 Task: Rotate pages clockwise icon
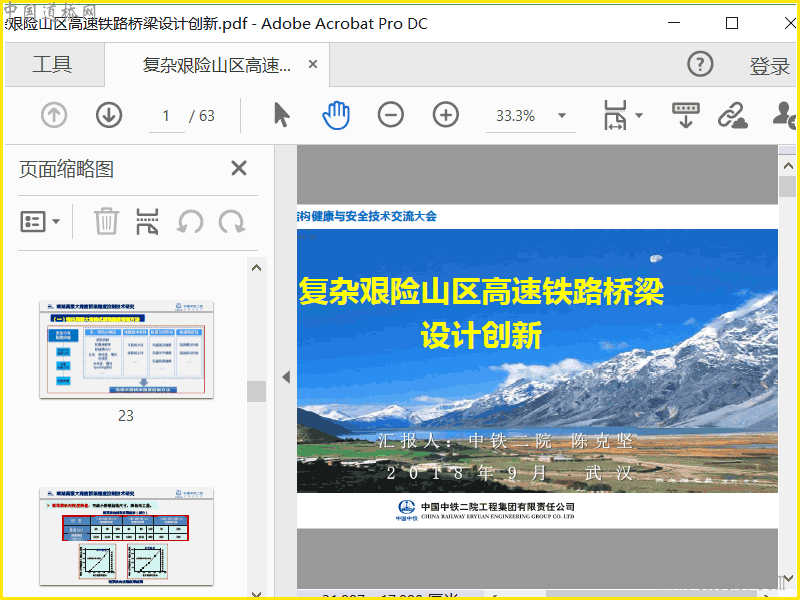tap(232, 222)
